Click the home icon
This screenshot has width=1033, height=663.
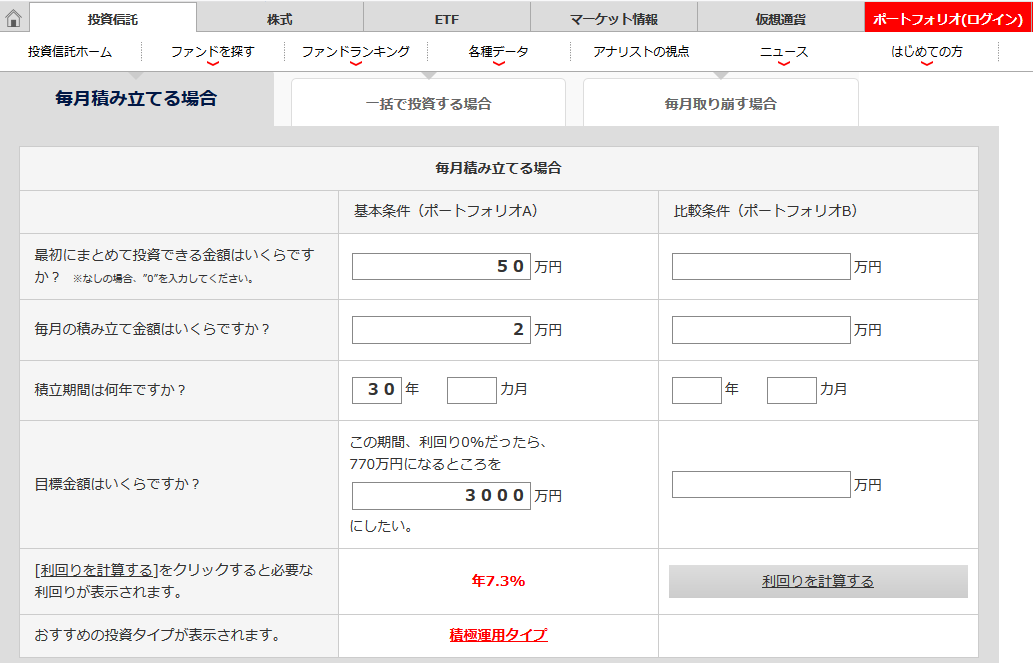(14, 18)
